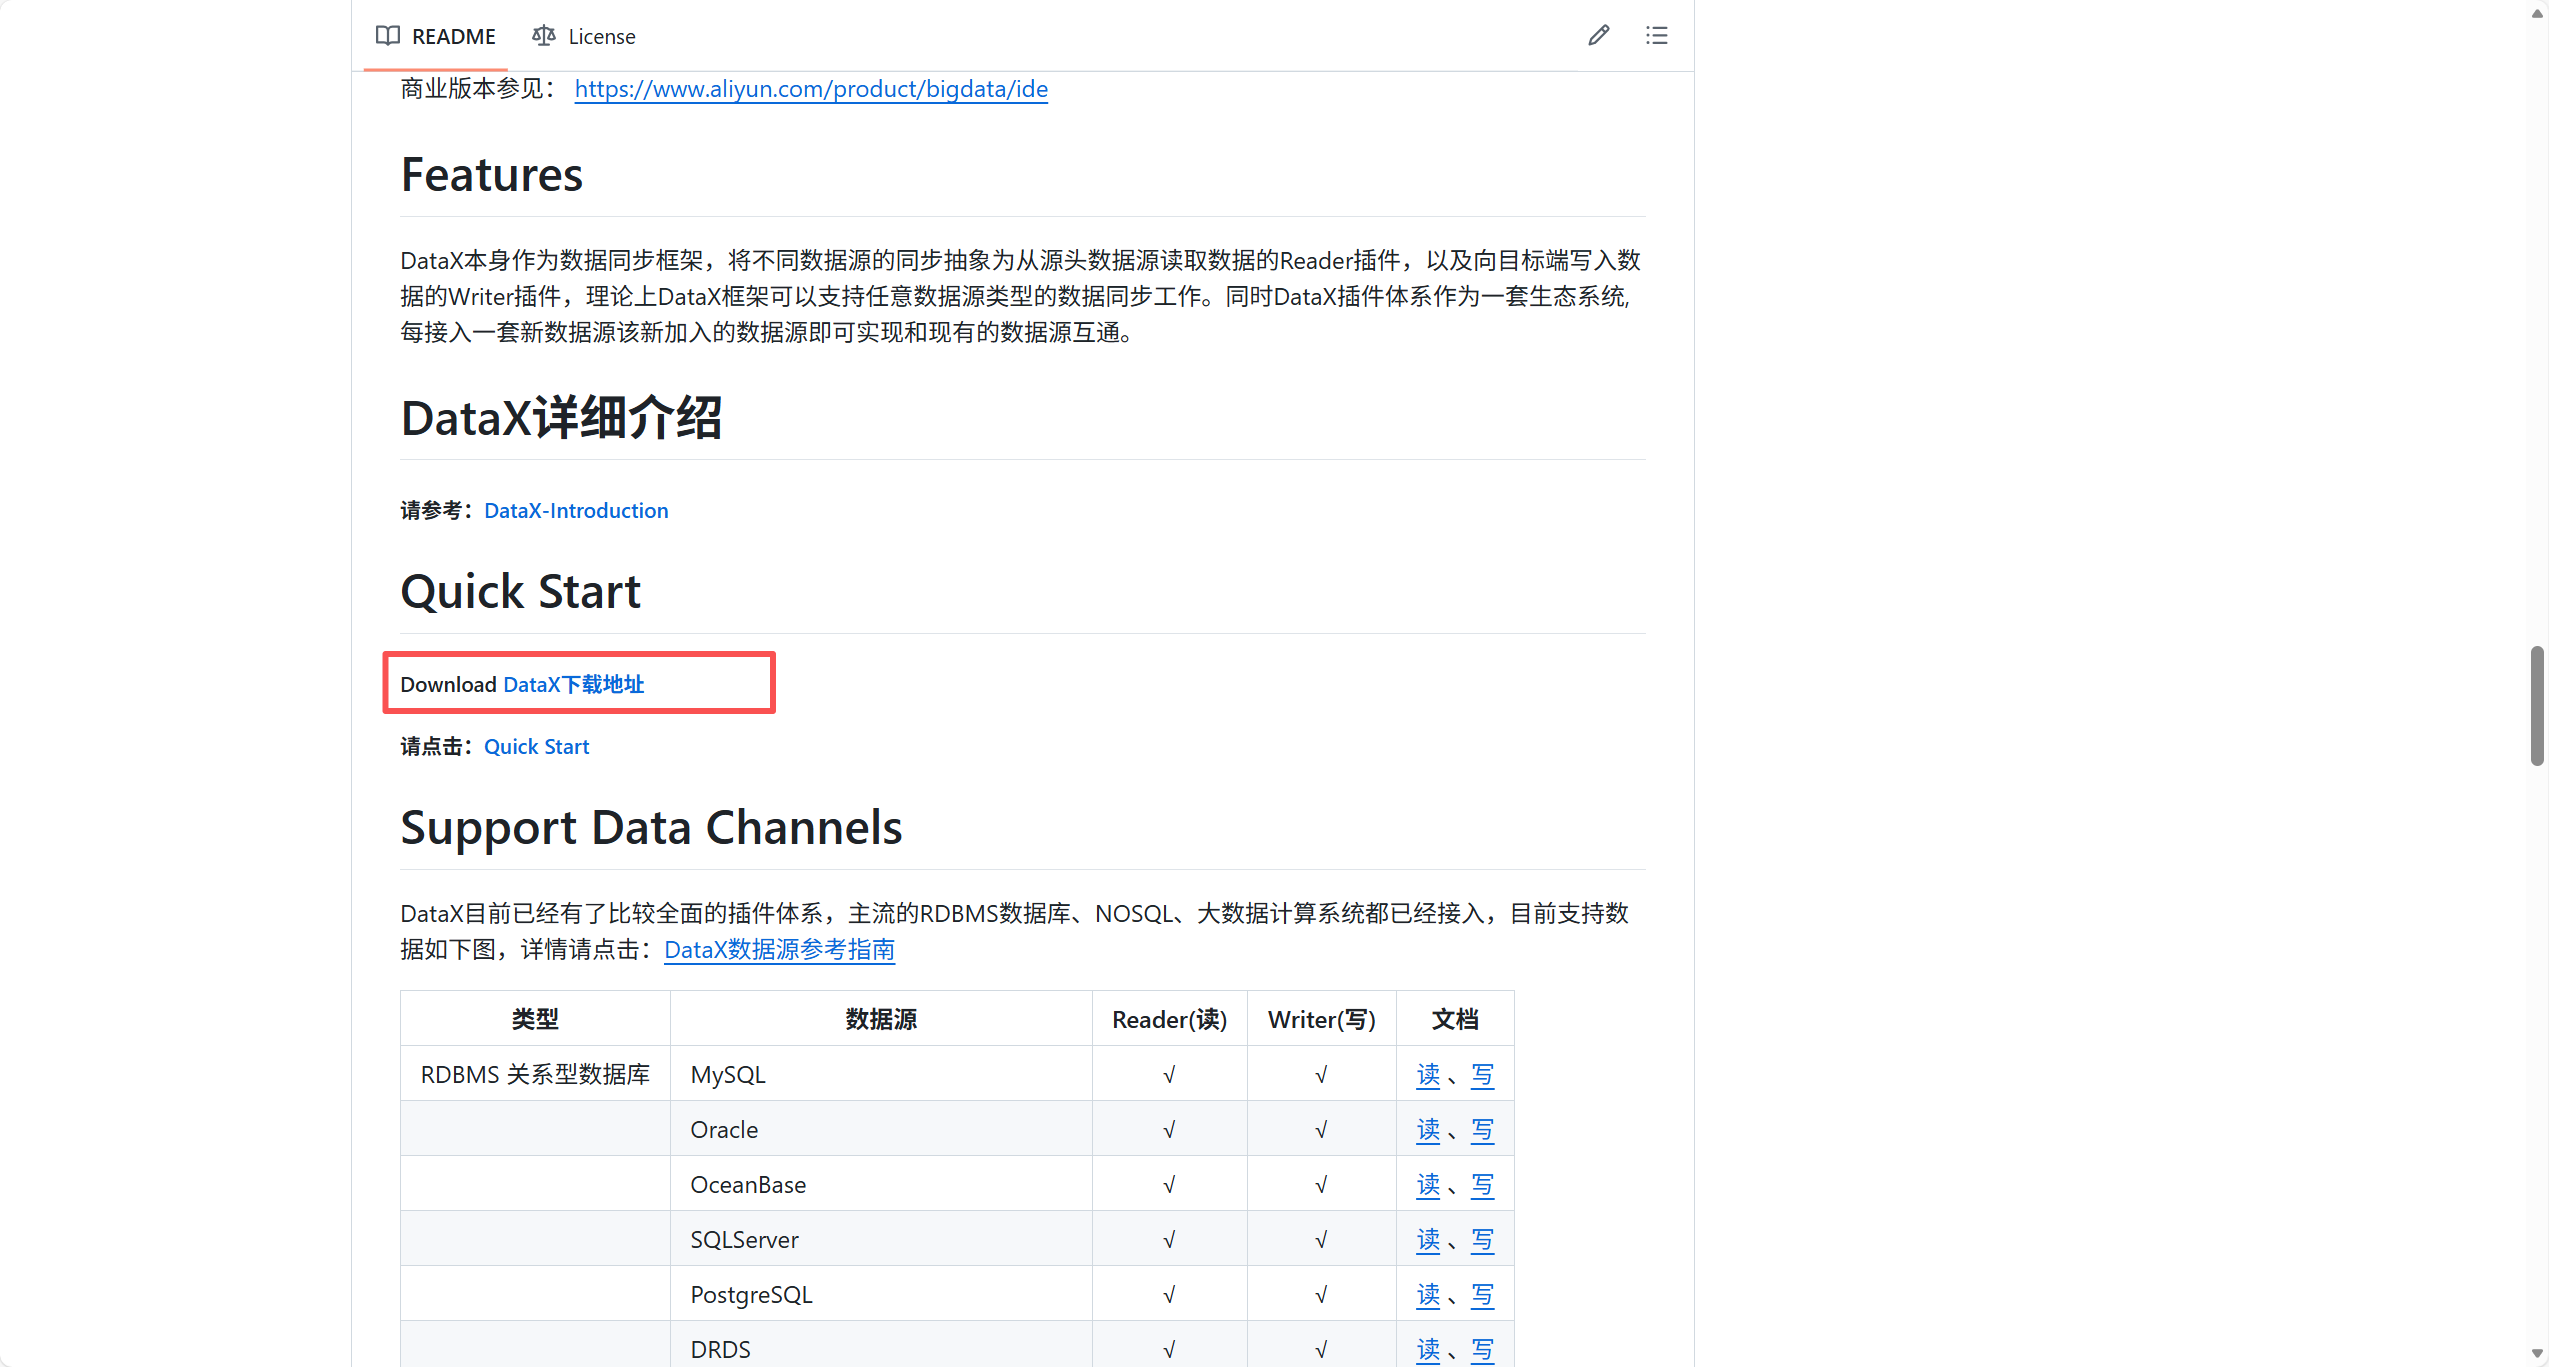Open Oracle reader doc 读 link

1428,1130
